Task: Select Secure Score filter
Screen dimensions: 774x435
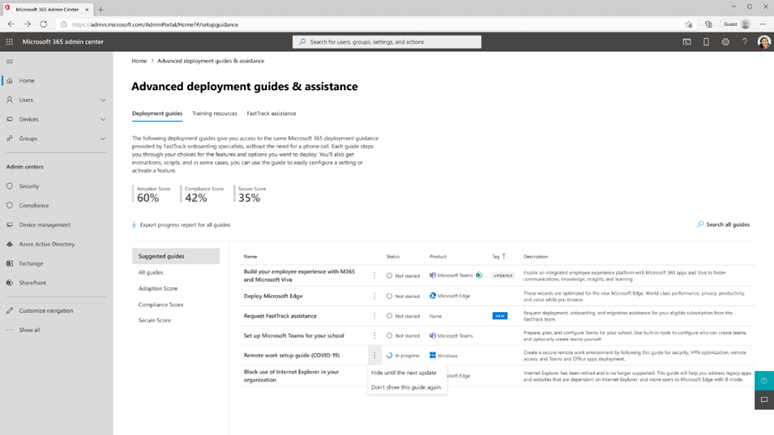Action: (155, 320)
